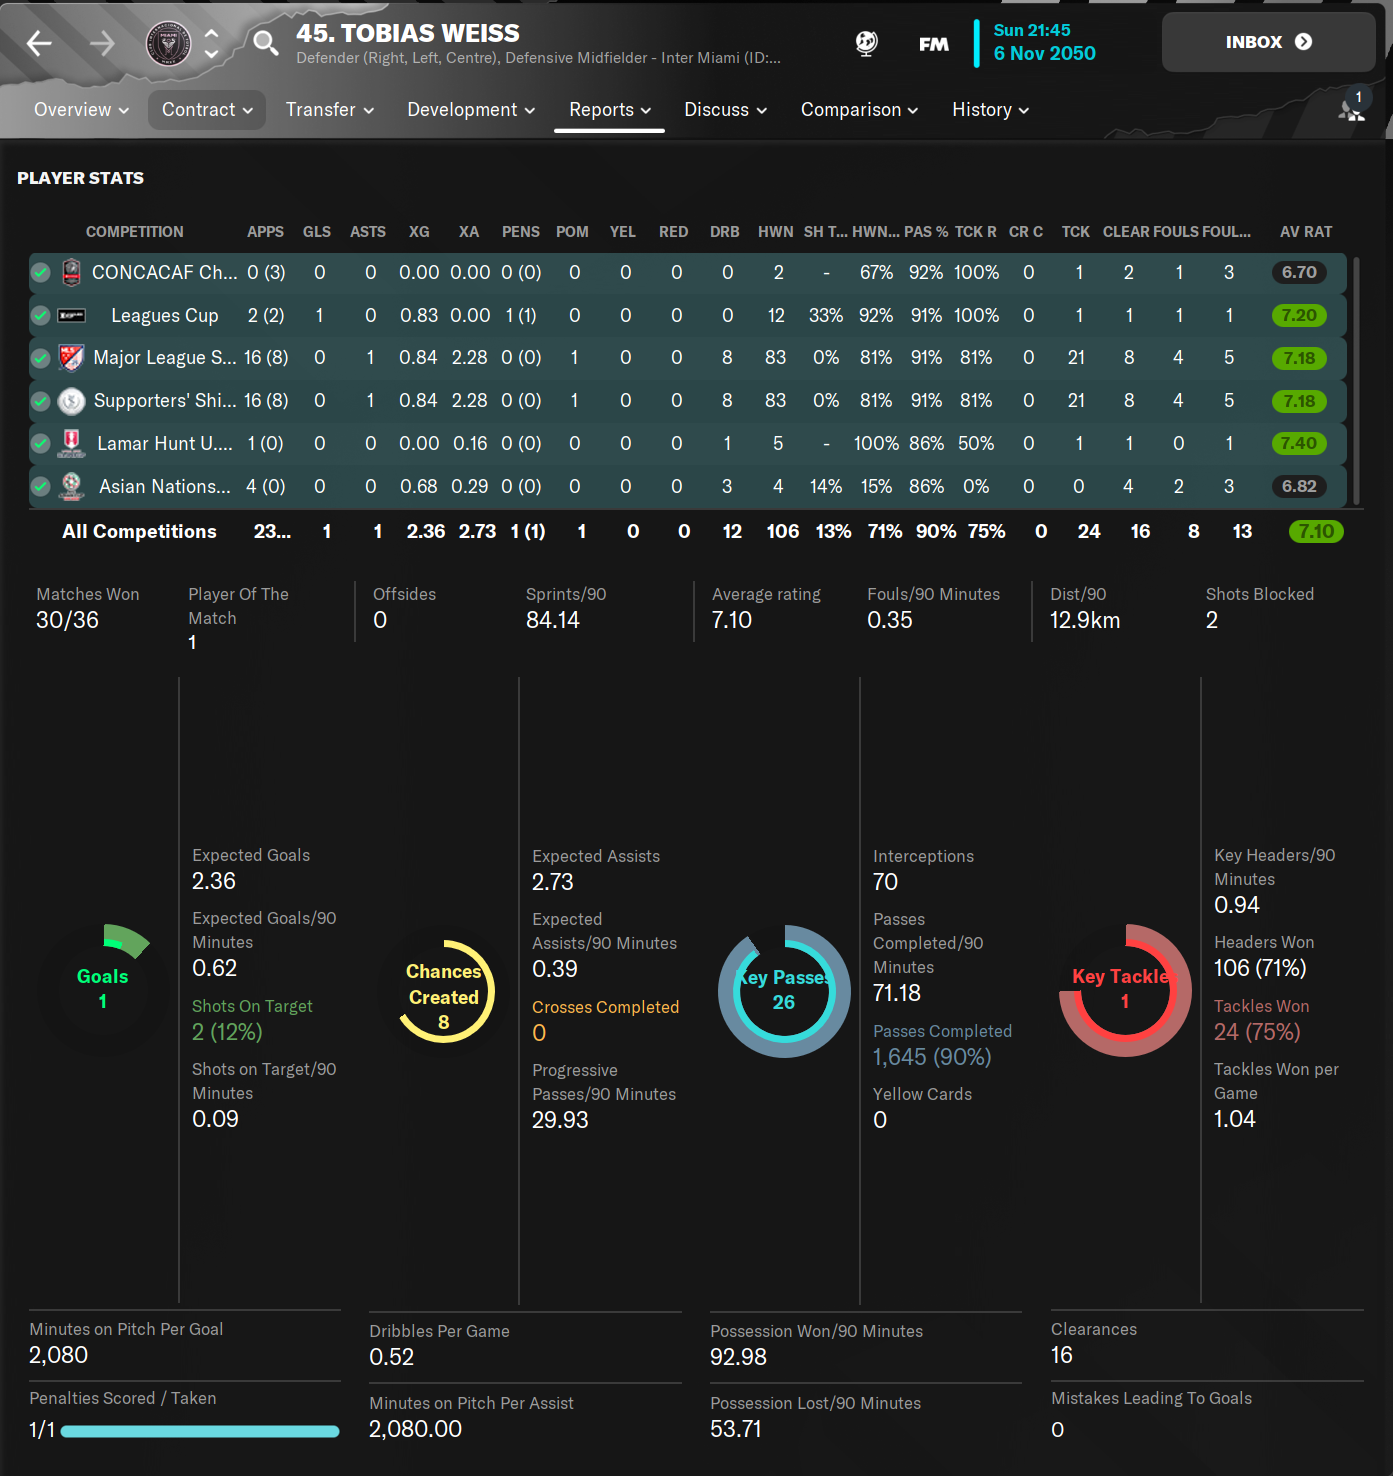Toggle the CONCACAF Champions row checkmark
The height and width of the screenshot is (1476, 1393).
coord(41,273)
